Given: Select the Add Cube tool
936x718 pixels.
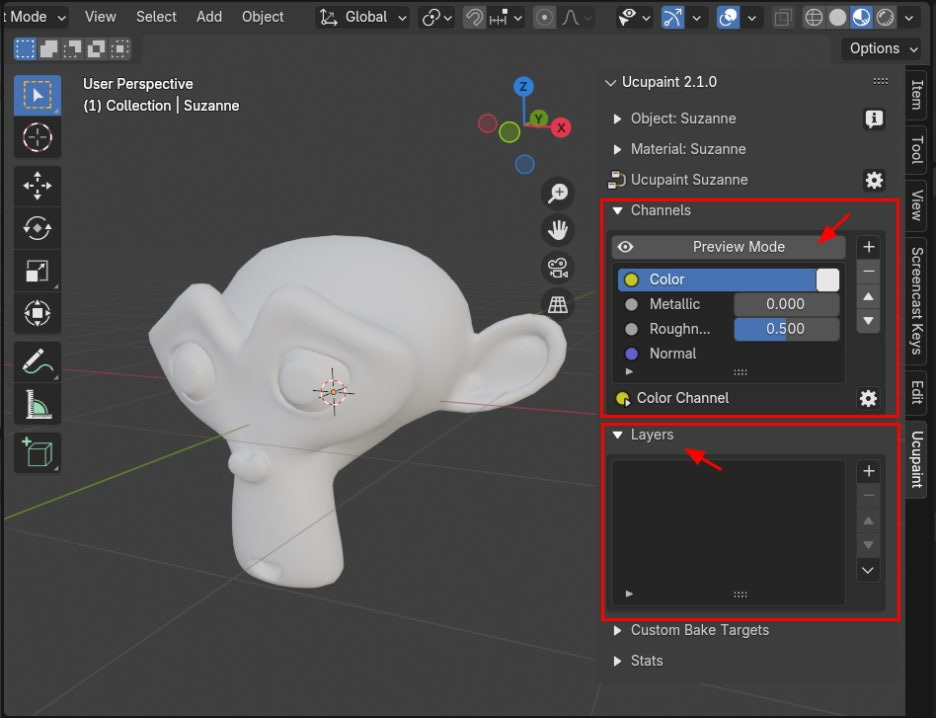Looking at the screenshot, I should click(37, 452).
